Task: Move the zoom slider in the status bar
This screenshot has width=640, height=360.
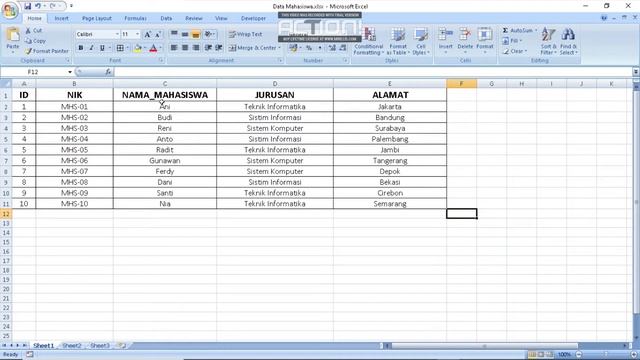Action: [606, 355]
